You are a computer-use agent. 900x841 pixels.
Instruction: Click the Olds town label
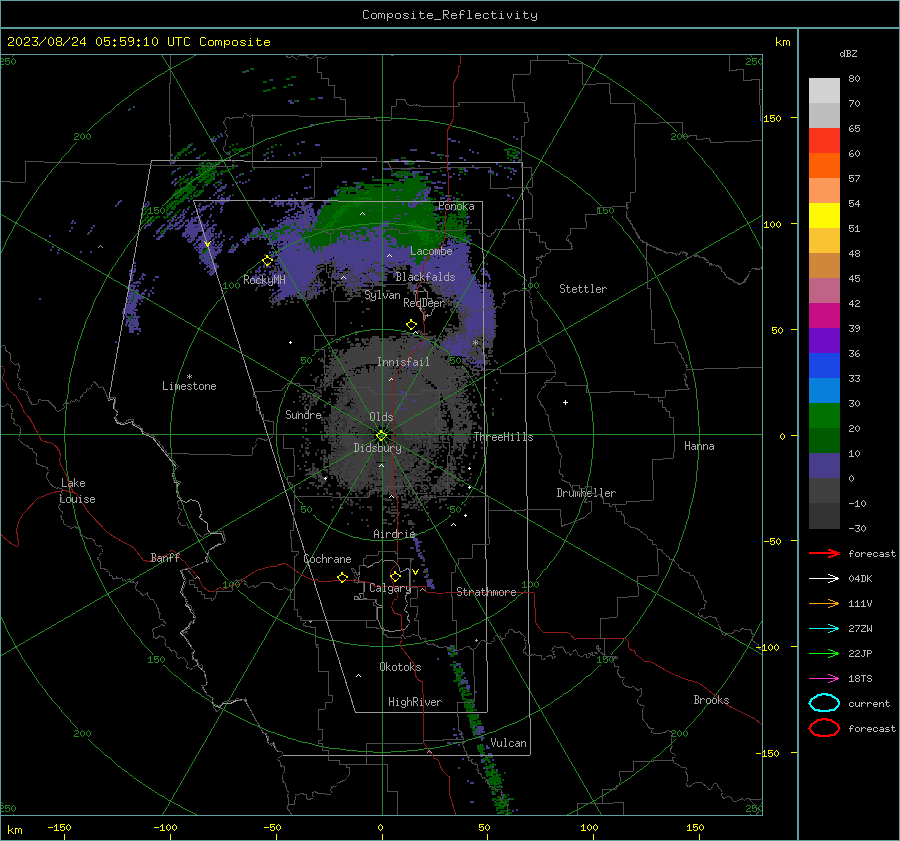[x=381, y=417]
